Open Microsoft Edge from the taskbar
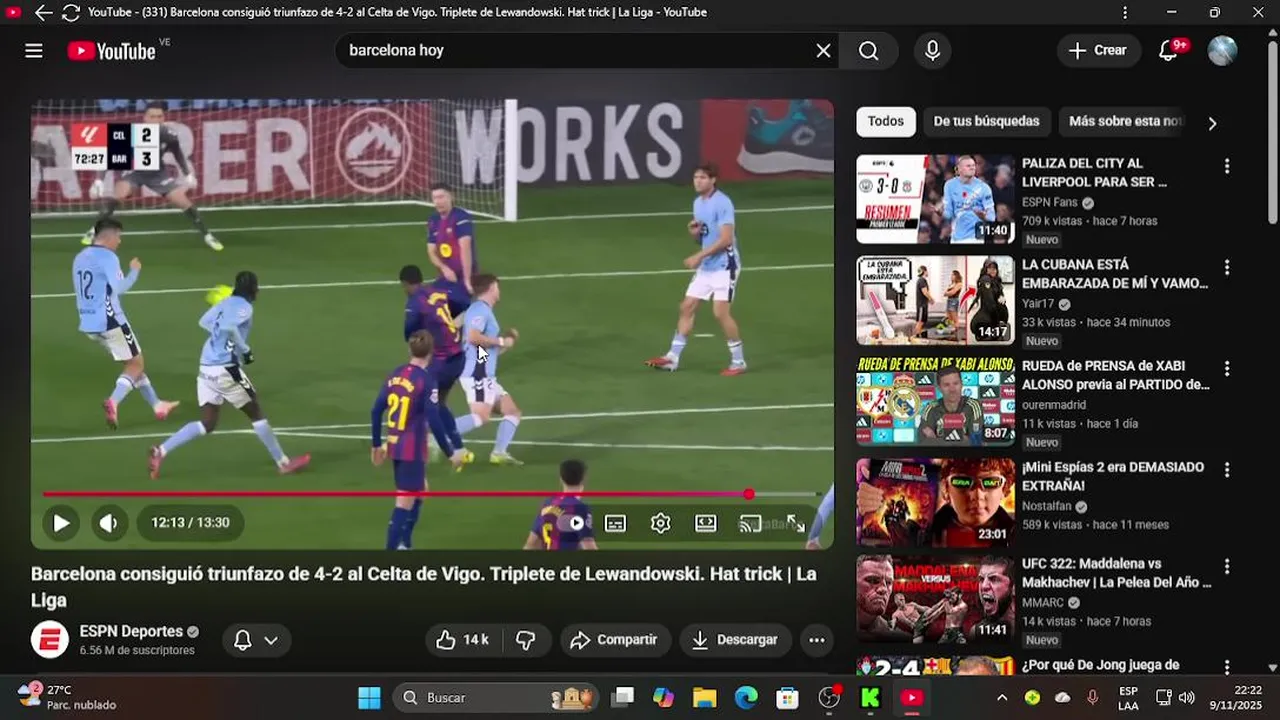The width and height of the screenshot is (1280, 720). [746, 697]
